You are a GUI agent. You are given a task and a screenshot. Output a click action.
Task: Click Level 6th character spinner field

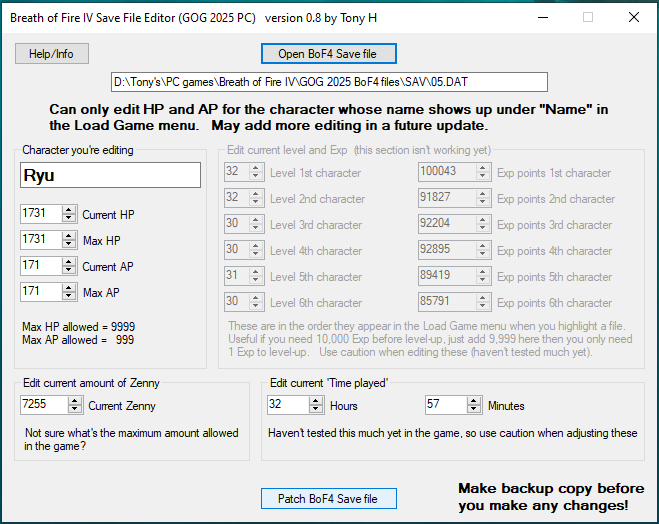tap(244, 302)
